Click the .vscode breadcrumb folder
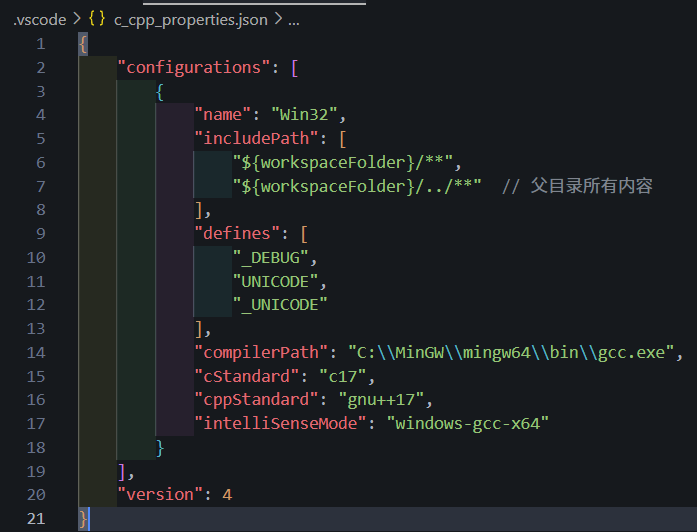697x532 pixels. coord(40,20)
